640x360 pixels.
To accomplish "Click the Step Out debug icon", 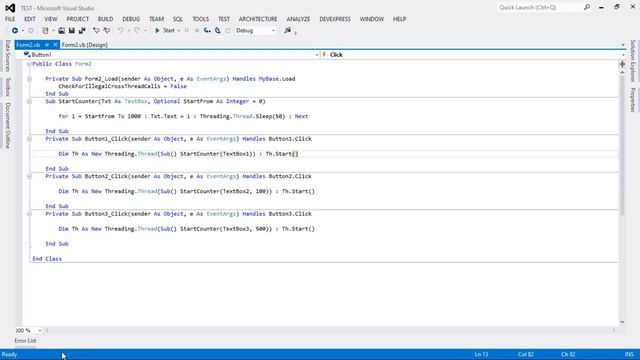I will (228, 31).
